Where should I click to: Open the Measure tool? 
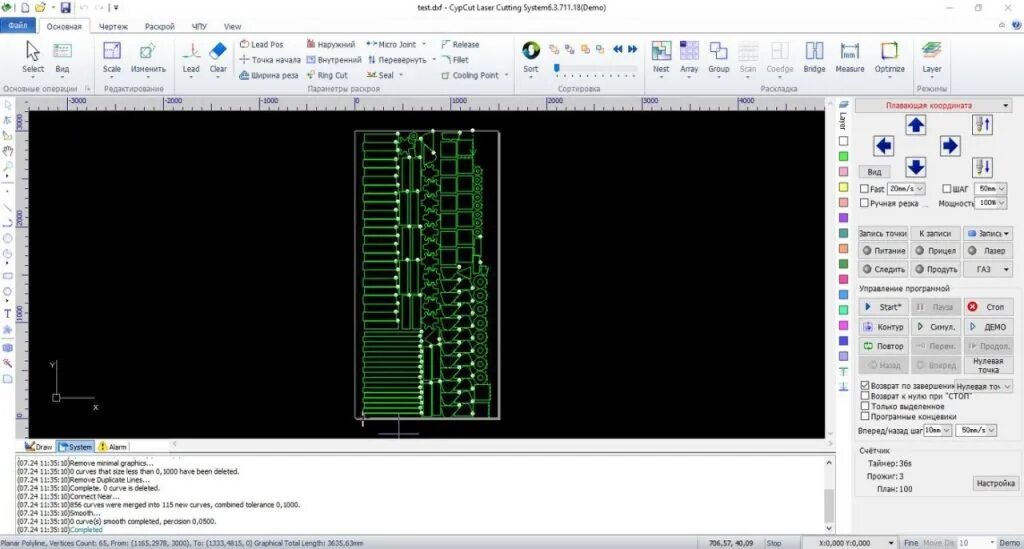(850, 57)
